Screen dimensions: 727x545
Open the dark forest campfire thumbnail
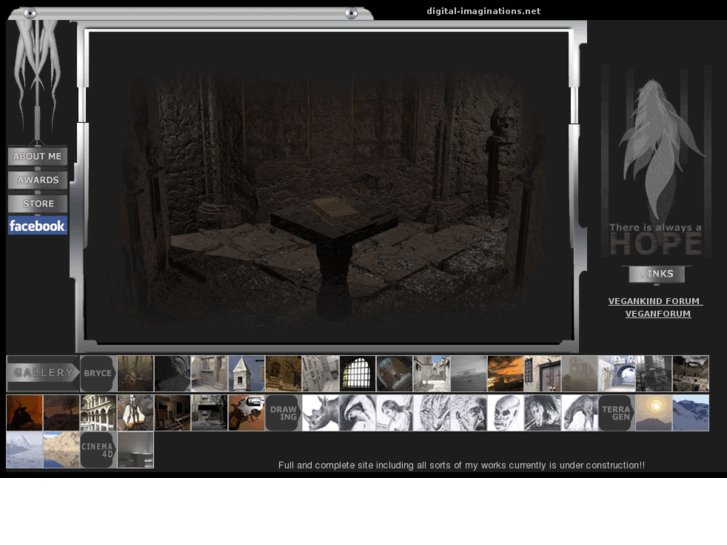(x=135, y=373)
